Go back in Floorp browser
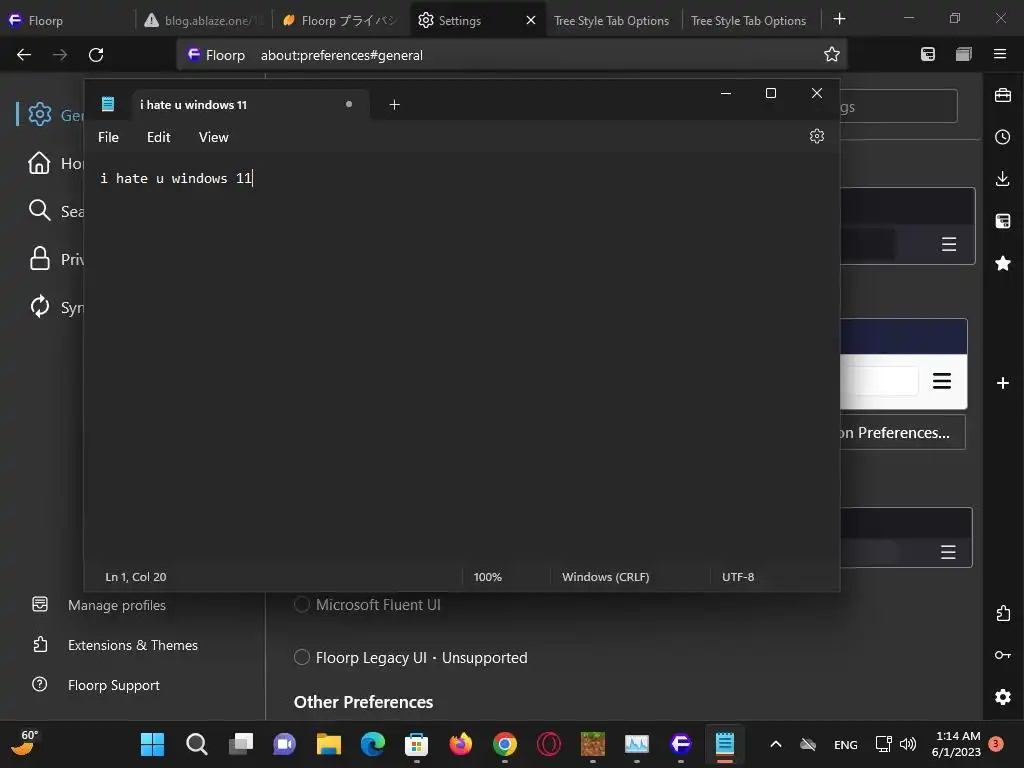Image resolution: width=1024 pixels, height=768 pixels. pyautogui.click(x=24, y=55)
